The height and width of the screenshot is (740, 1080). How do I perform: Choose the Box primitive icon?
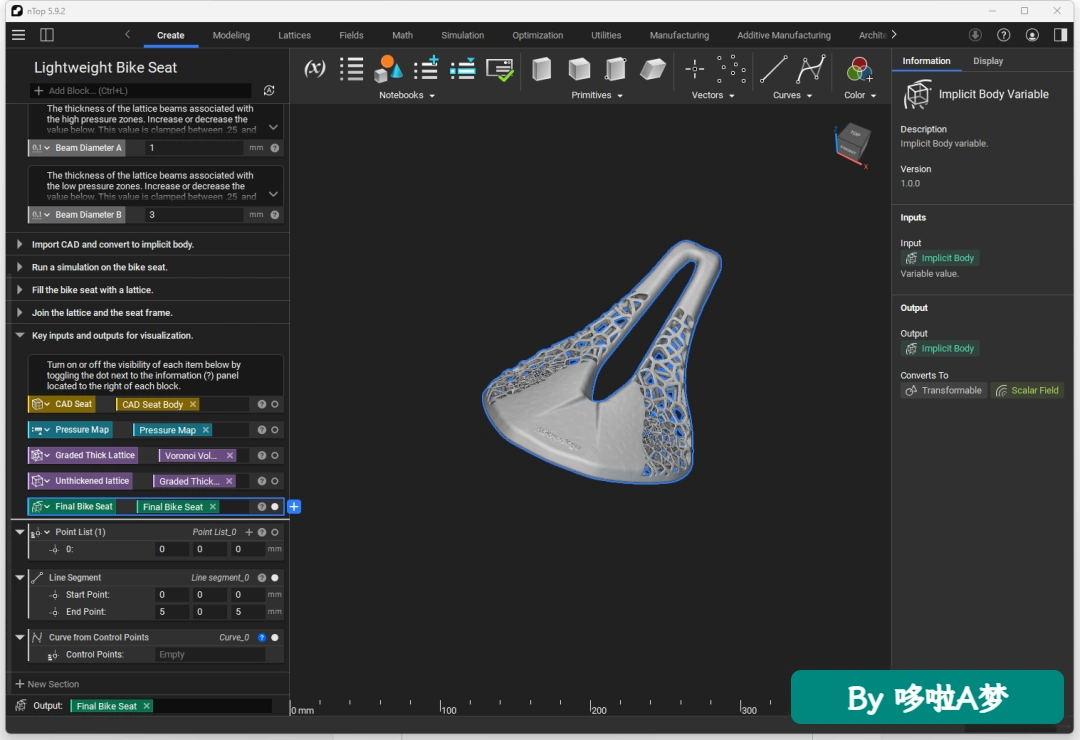[x=541, y=69]
